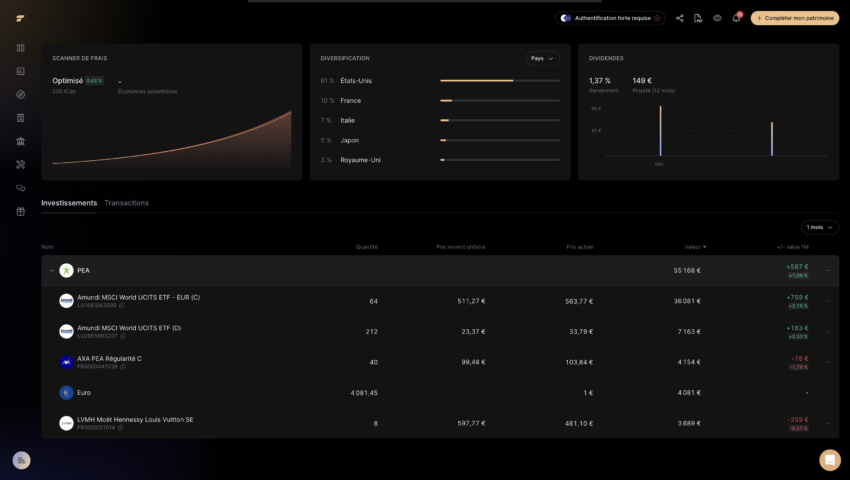Copy ISIN LU1681043599
Image resolution: width=850 pixels, height=480 pixels.
(121, 305)
